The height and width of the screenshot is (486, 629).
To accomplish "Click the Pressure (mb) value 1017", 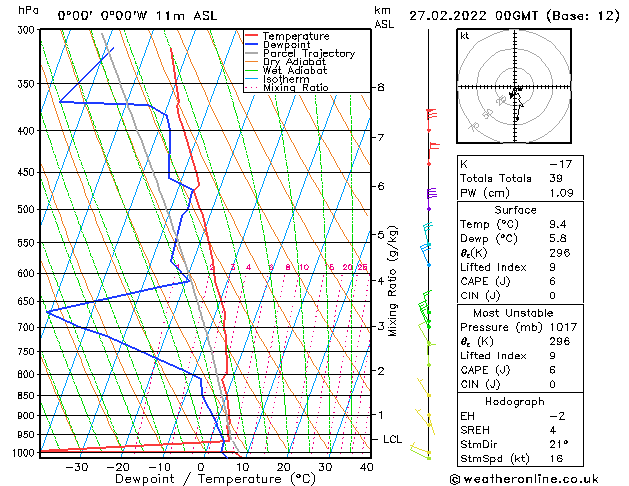I will tap(563, 327).
